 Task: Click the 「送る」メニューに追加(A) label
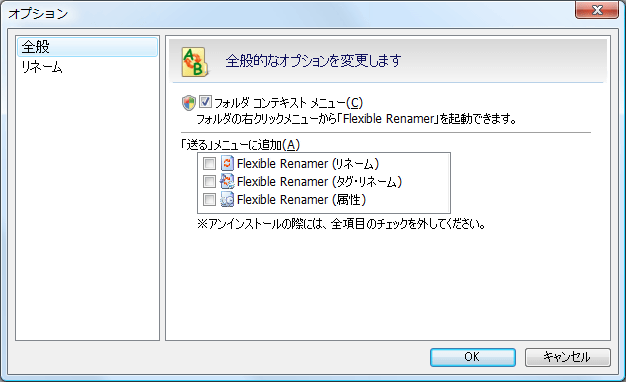pos(240,144)
